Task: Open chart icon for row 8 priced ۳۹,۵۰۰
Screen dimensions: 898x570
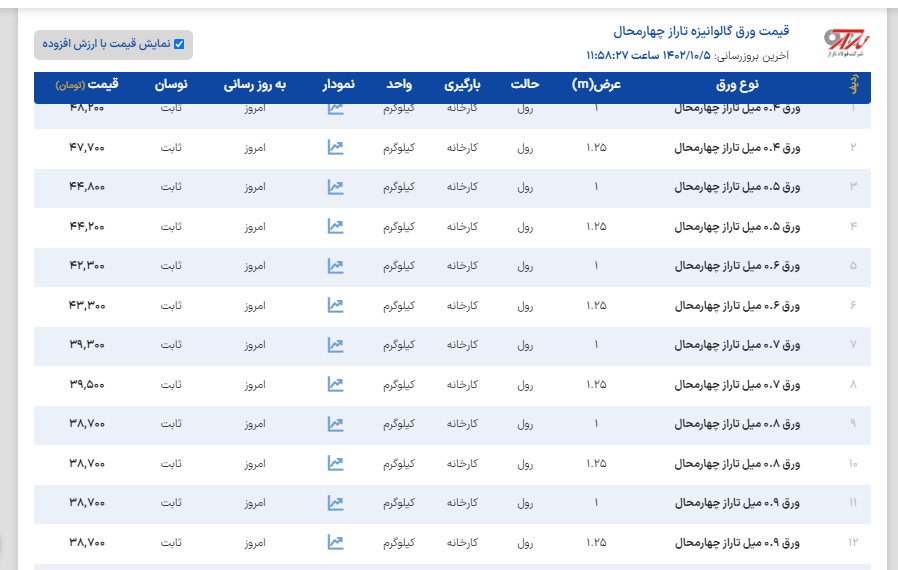Action: [x=335, y=384]
